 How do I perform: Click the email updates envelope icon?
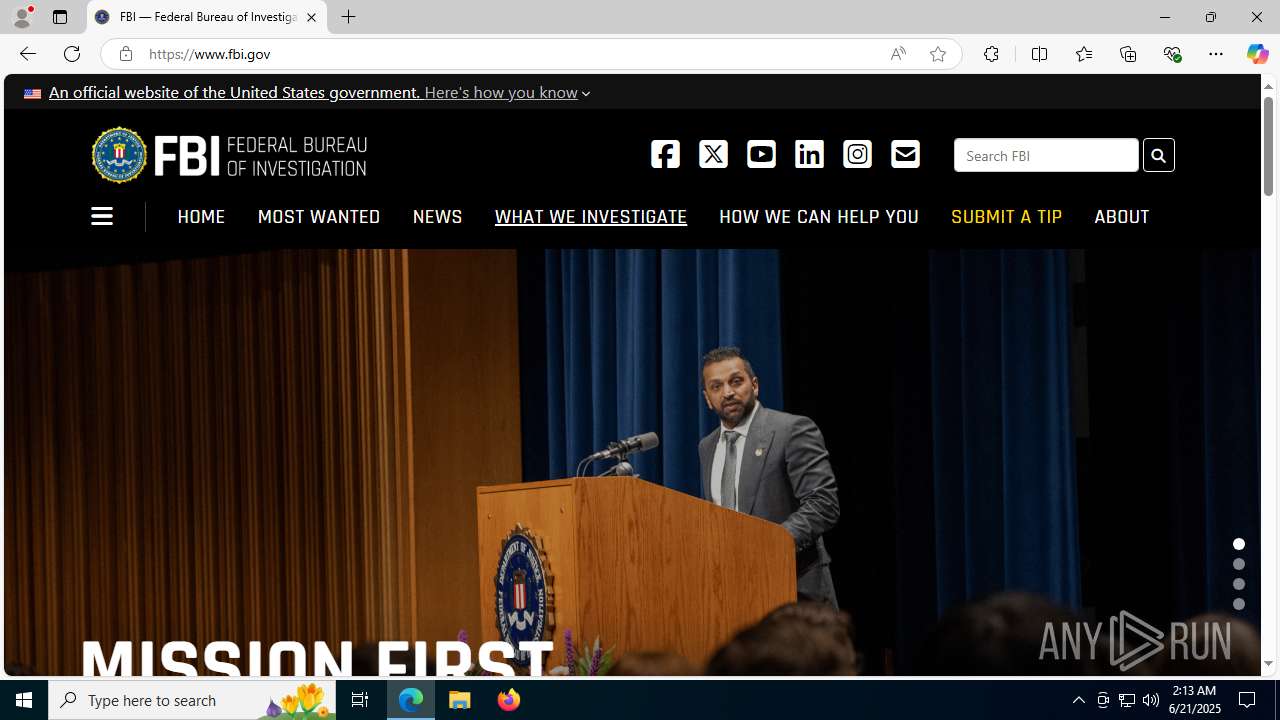(x=905, y=154)
